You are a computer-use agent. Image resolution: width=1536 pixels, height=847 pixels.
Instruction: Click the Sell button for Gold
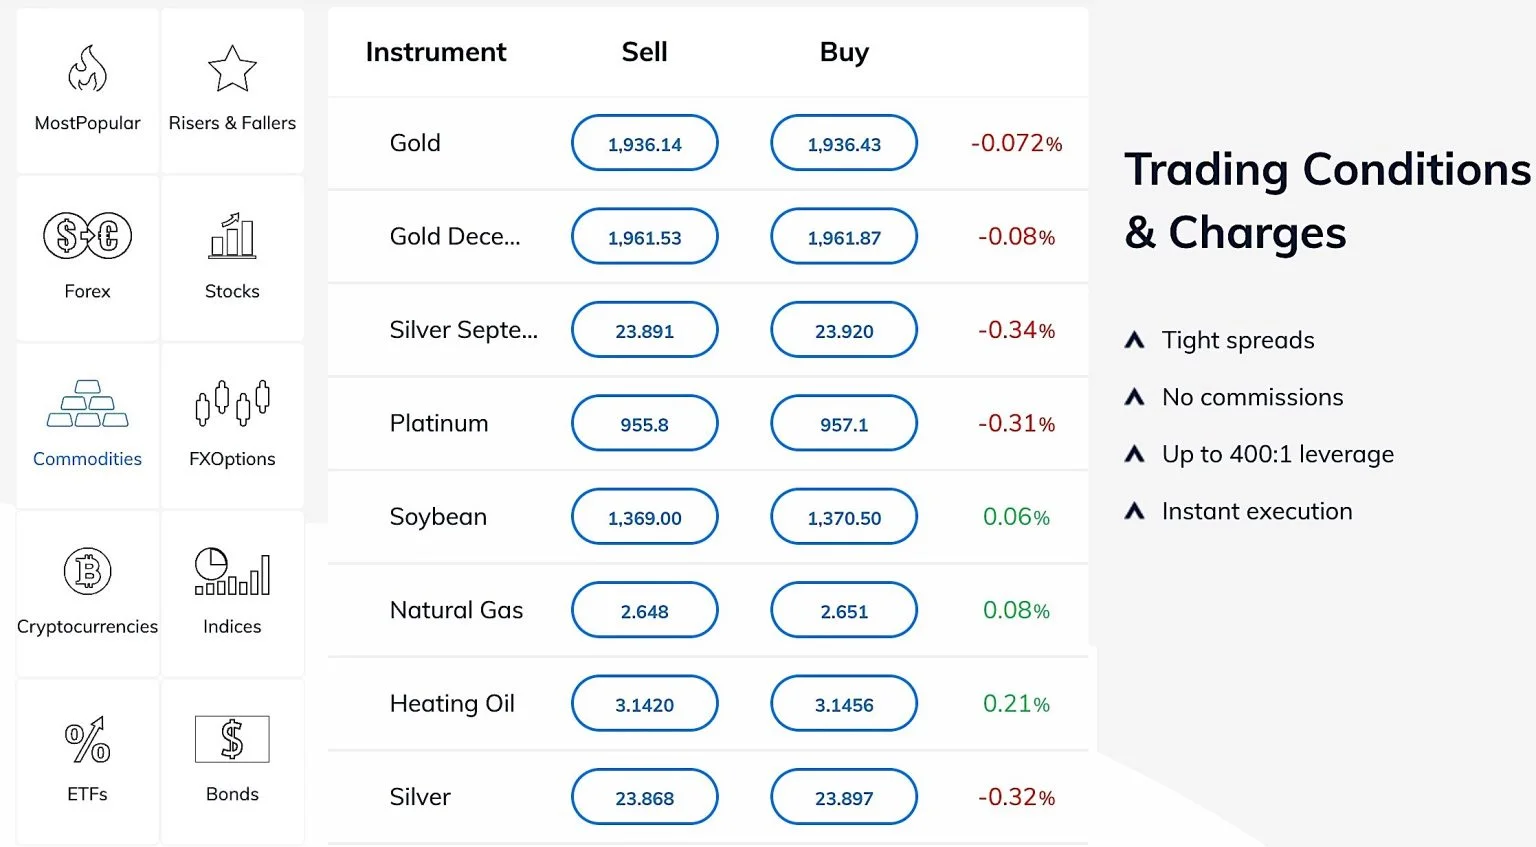point(644,142)
